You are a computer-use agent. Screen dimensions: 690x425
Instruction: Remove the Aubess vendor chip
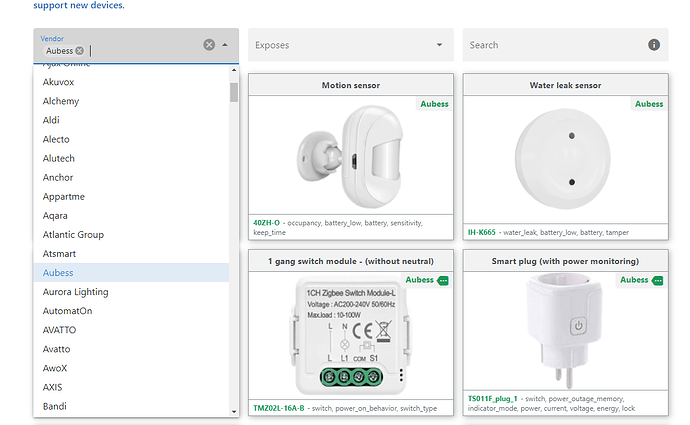(x=79, y=50)
